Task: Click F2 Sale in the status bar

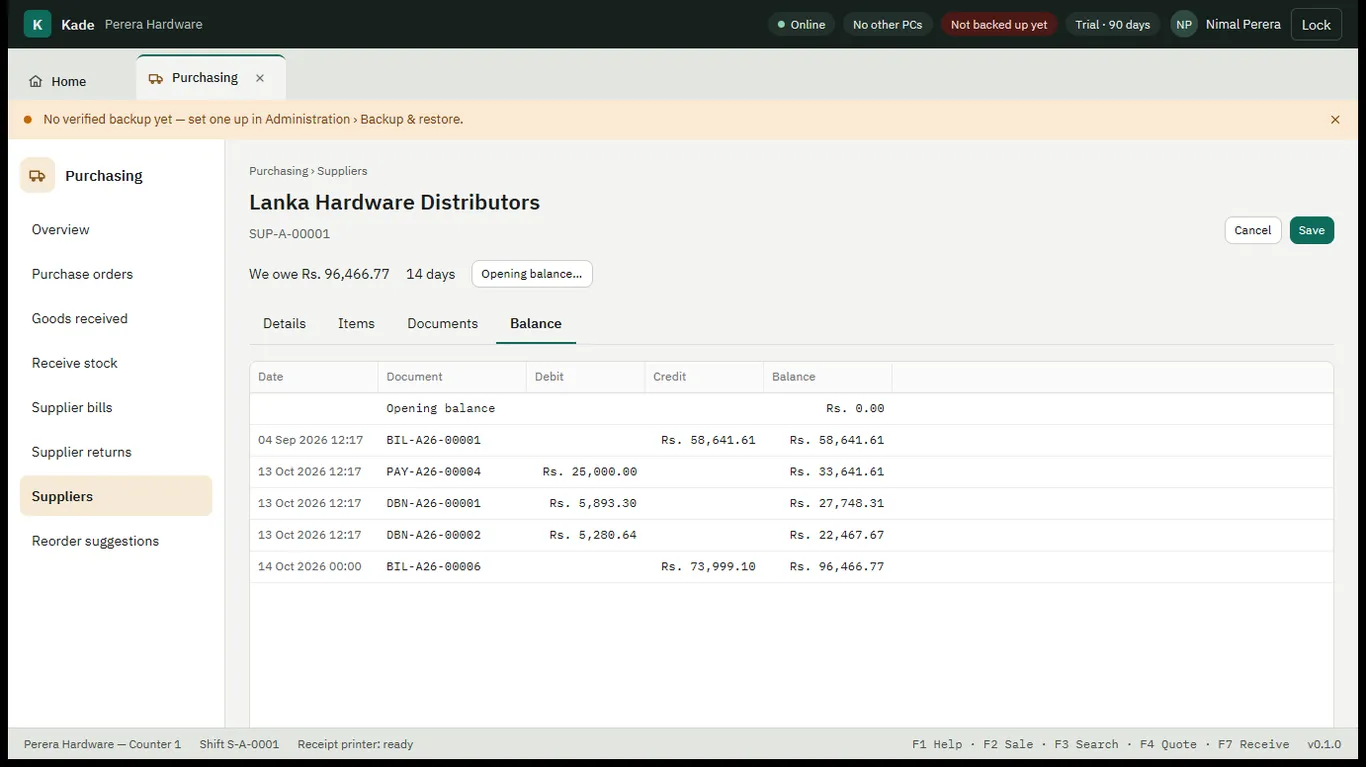Action: (x=1008, y=744)
